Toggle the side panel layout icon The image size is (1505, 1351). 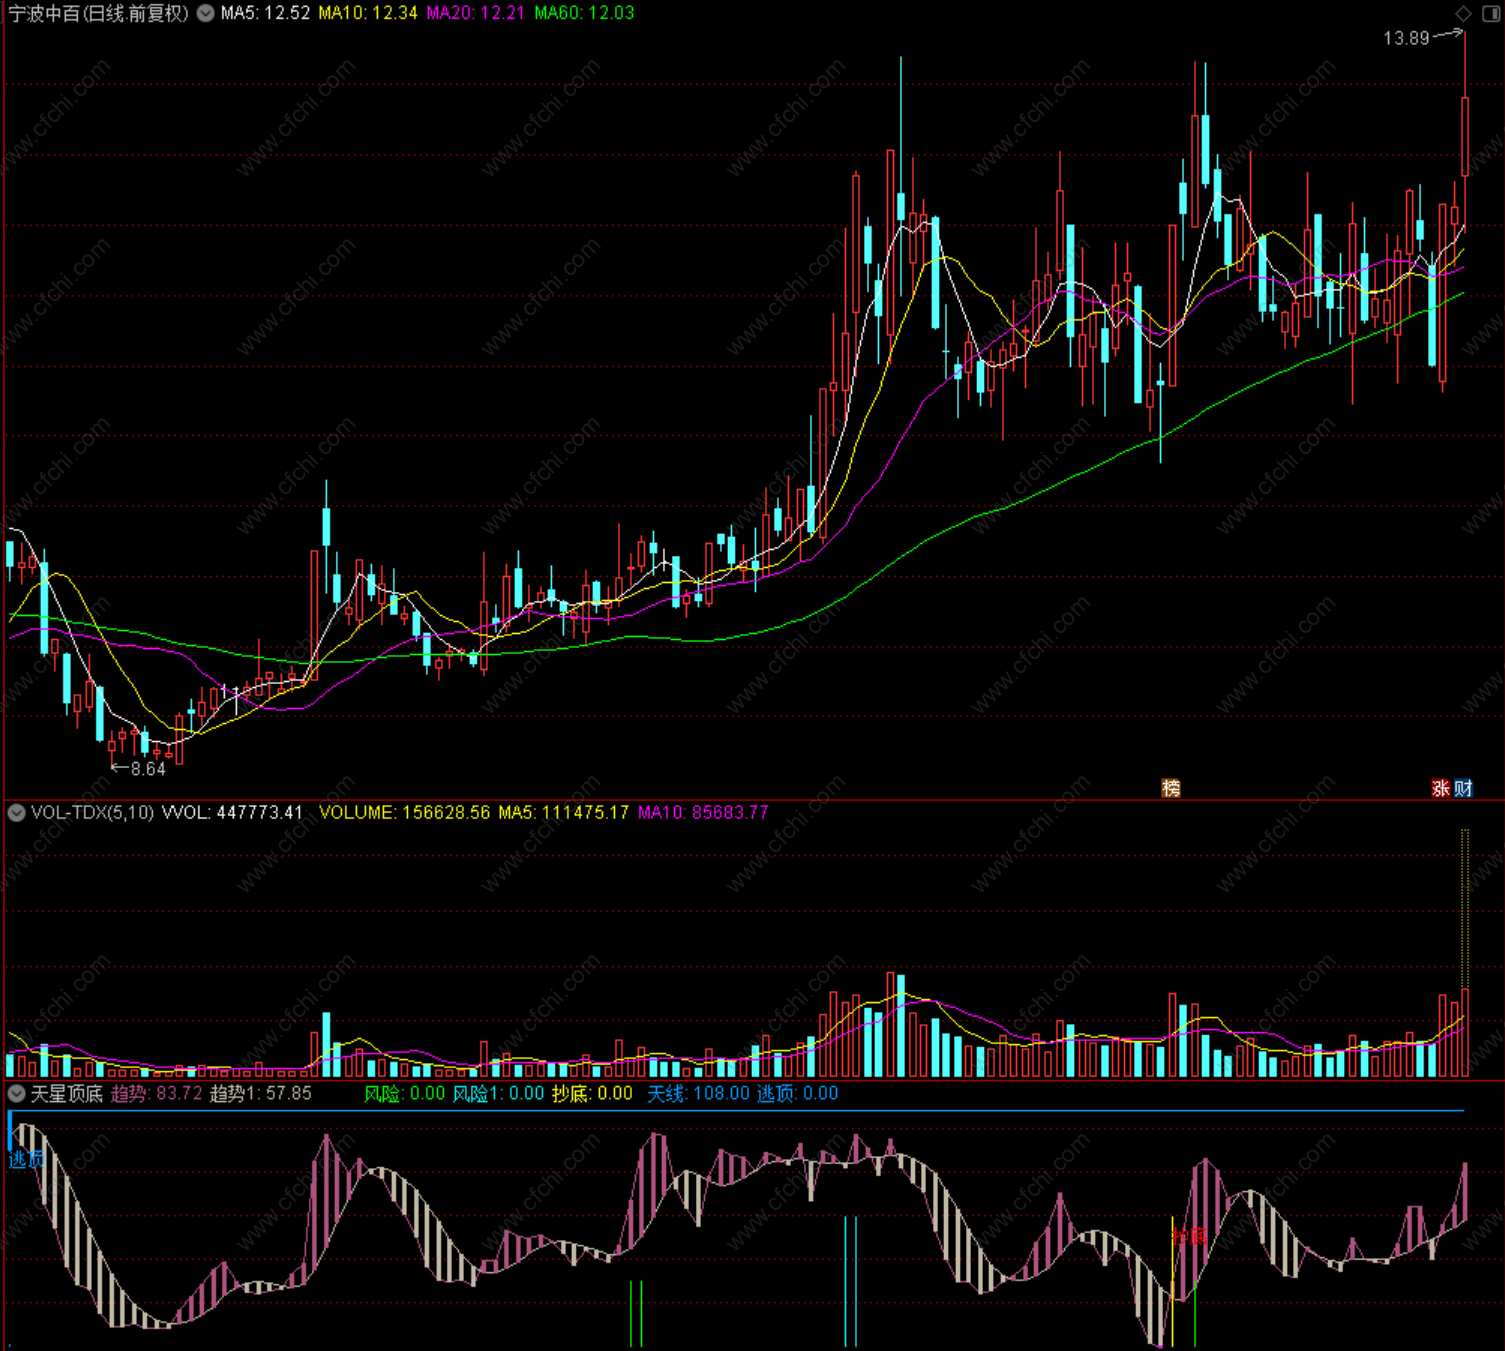tap(1490, 13)
